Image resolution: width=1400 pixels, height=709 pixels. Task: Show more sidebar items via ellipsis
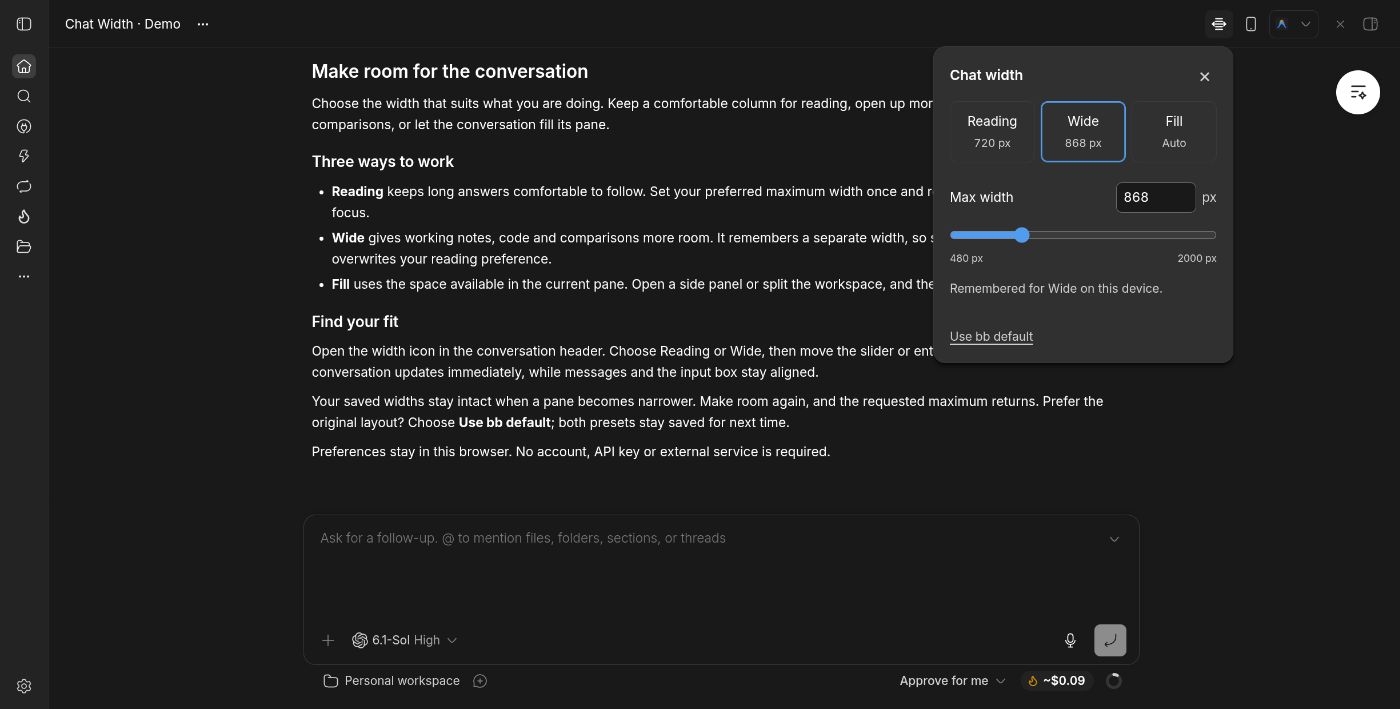tap(24, 276)
